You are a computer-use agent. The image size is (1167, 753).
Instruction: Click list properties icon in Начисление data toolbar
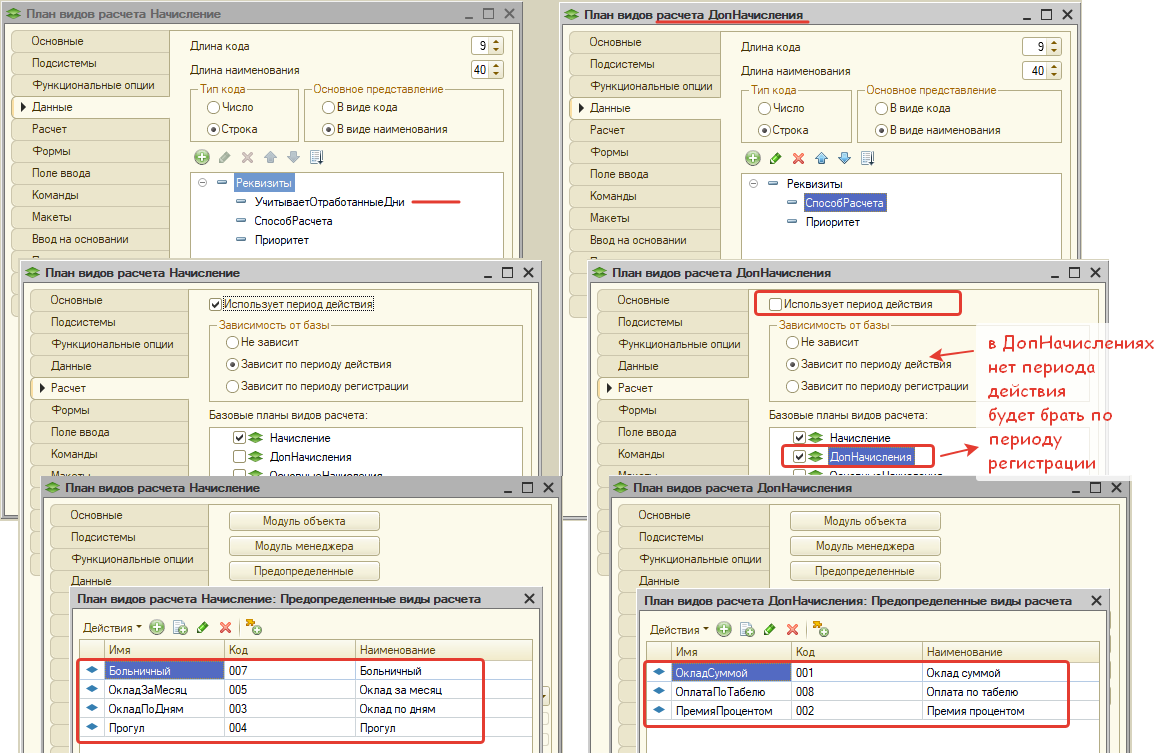click(316, 157)
